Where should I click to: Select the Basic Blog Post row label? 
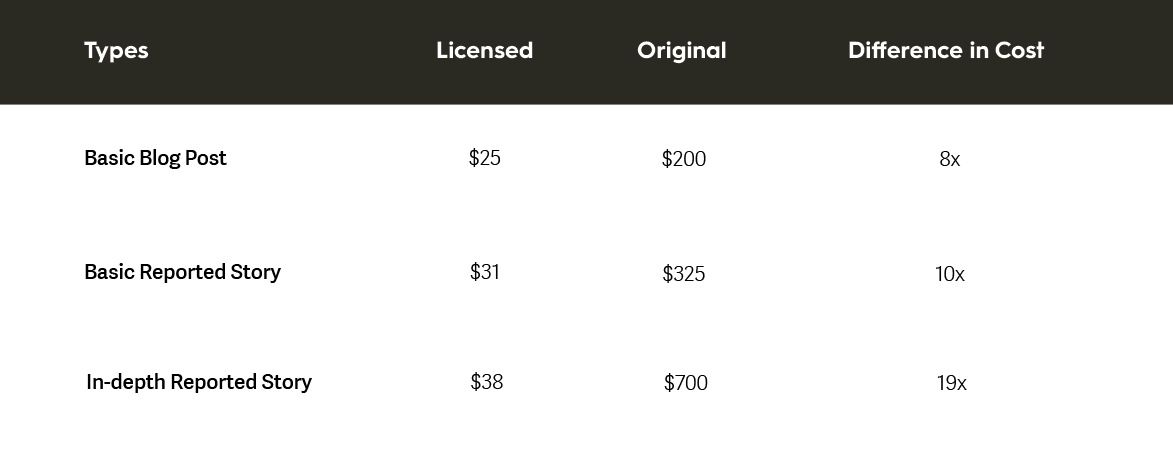pyautogui.click(x=155, y=158)
